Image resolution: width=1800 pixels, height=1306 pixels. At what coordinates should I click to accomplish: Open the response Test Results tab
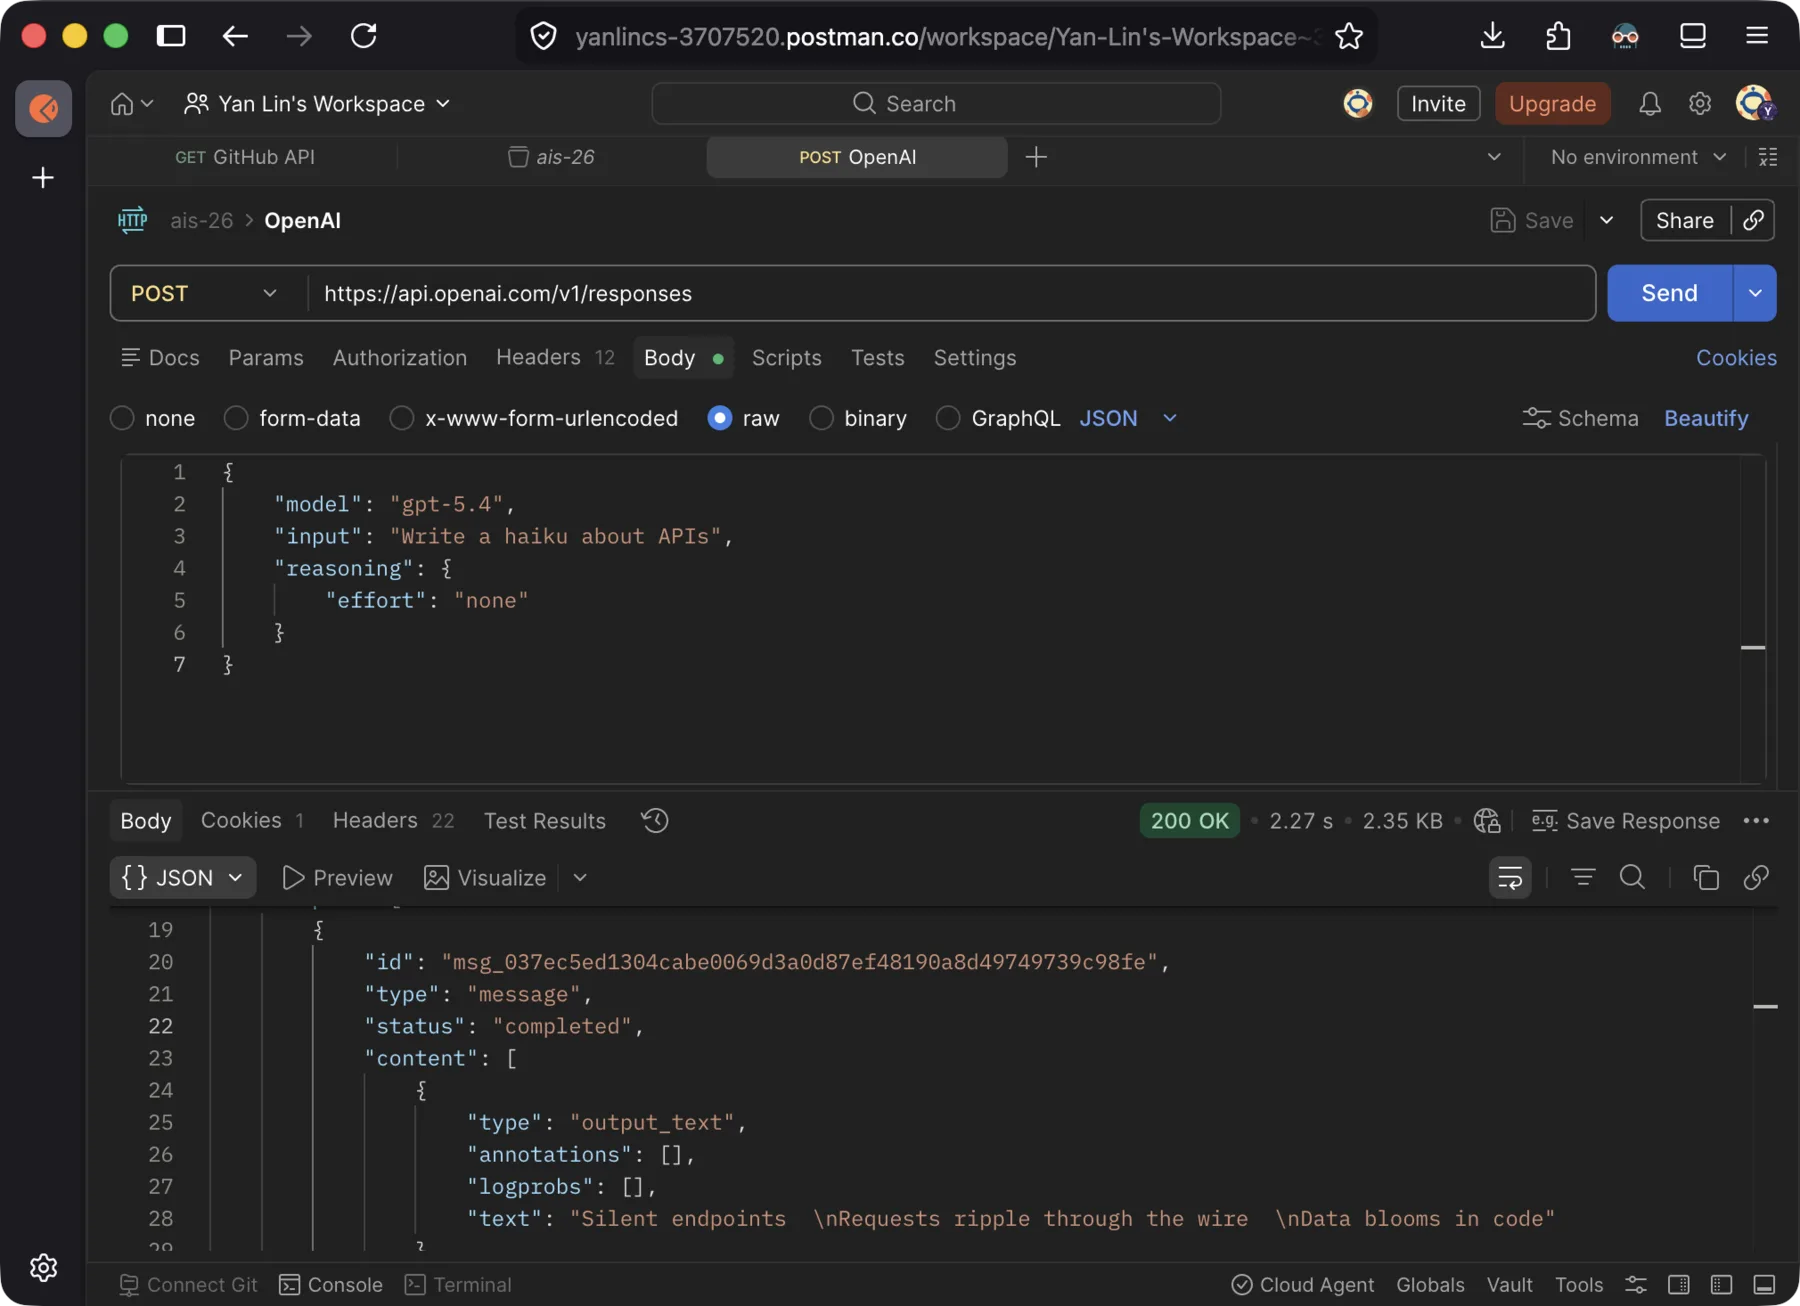(545, 821)
